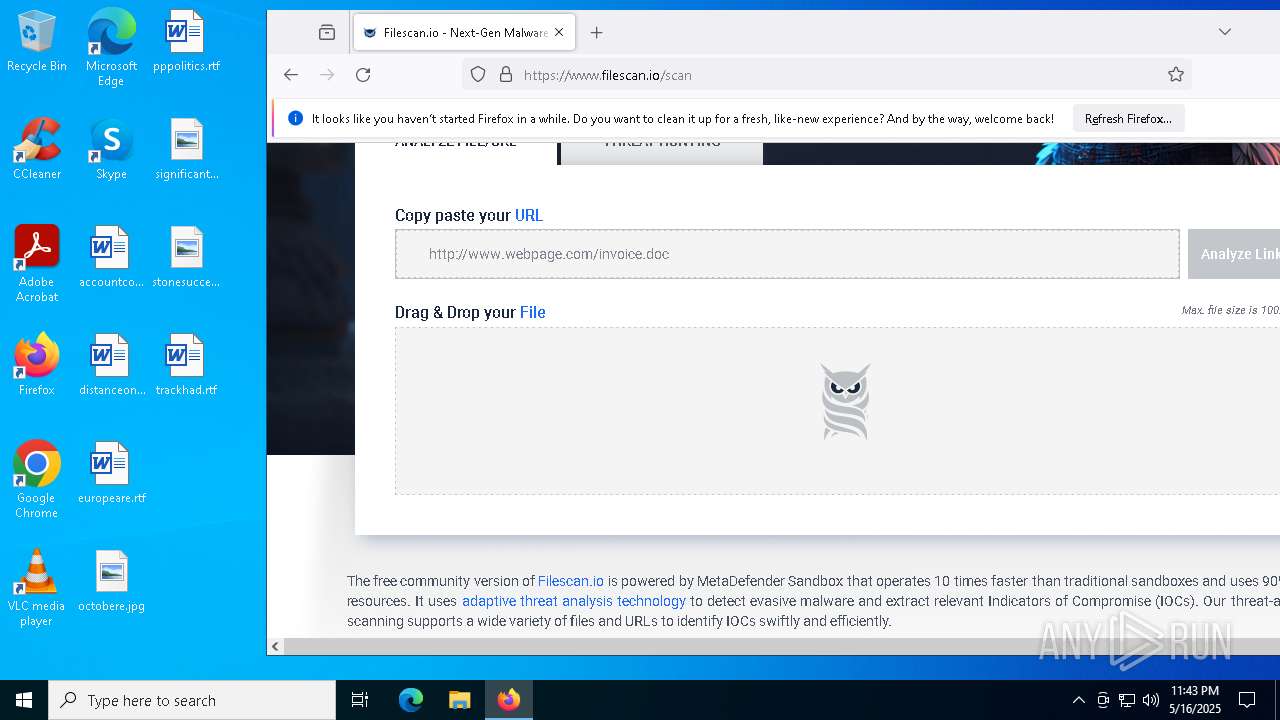Select stonesucce... image file
Viewport: 1280px width, 720px height.
(186, 258)
